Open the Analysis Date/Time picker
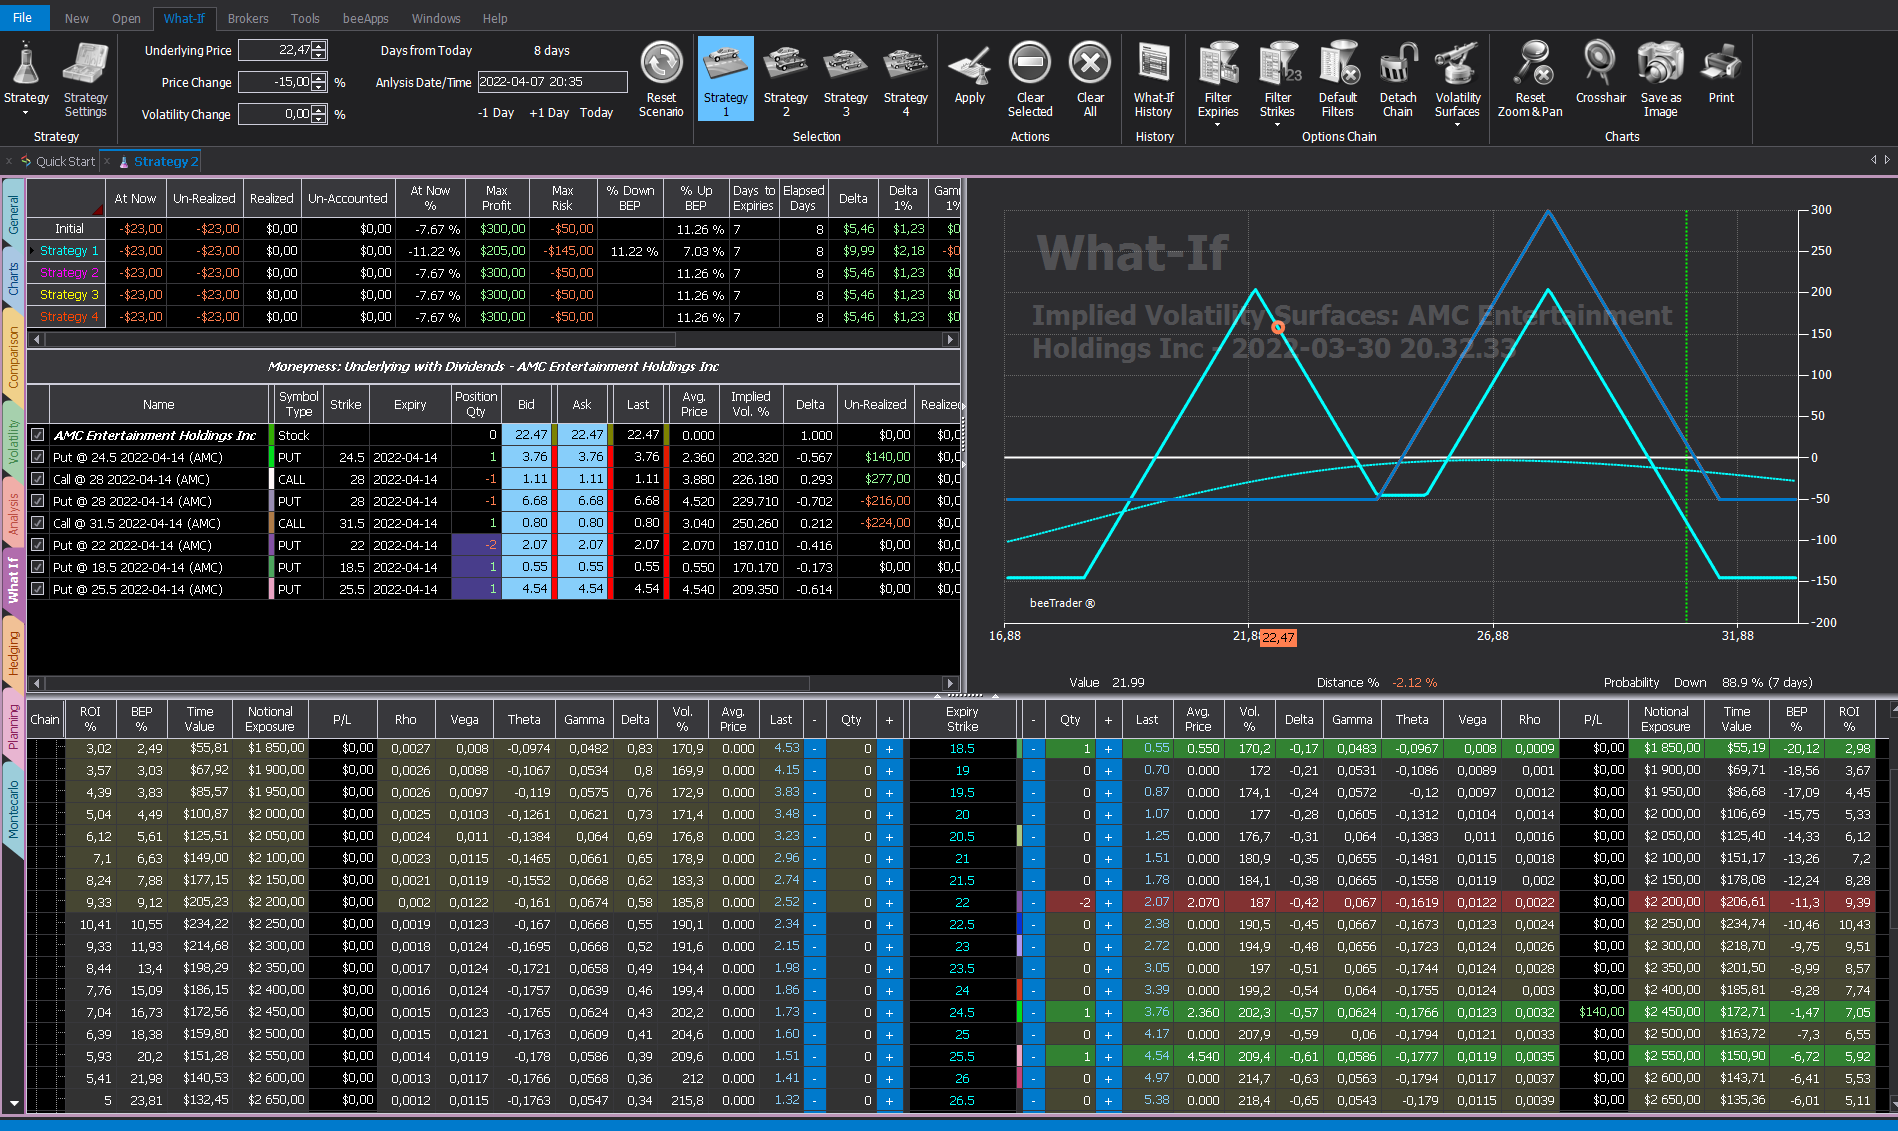 coord(552,82)
